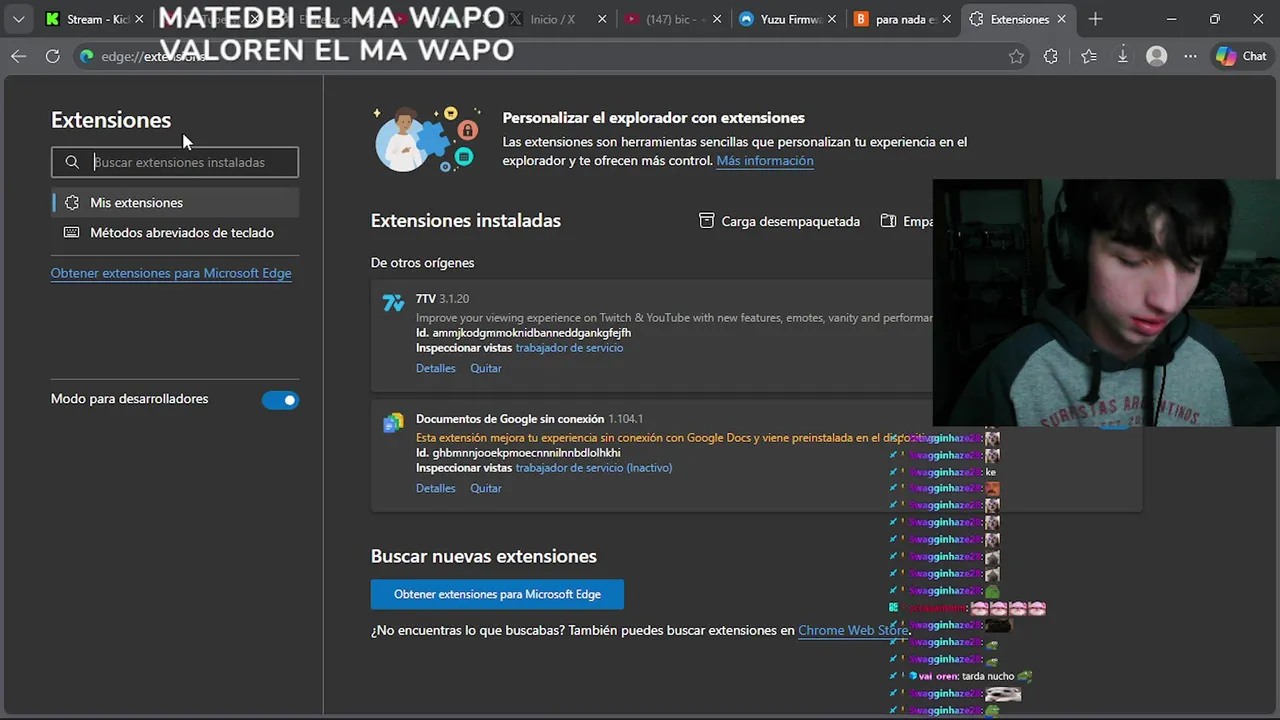This screenshot has width=1280, height=720.
Task: Click the 'Extensiones instaladas' heading
Action: click(x=466, y=221)
